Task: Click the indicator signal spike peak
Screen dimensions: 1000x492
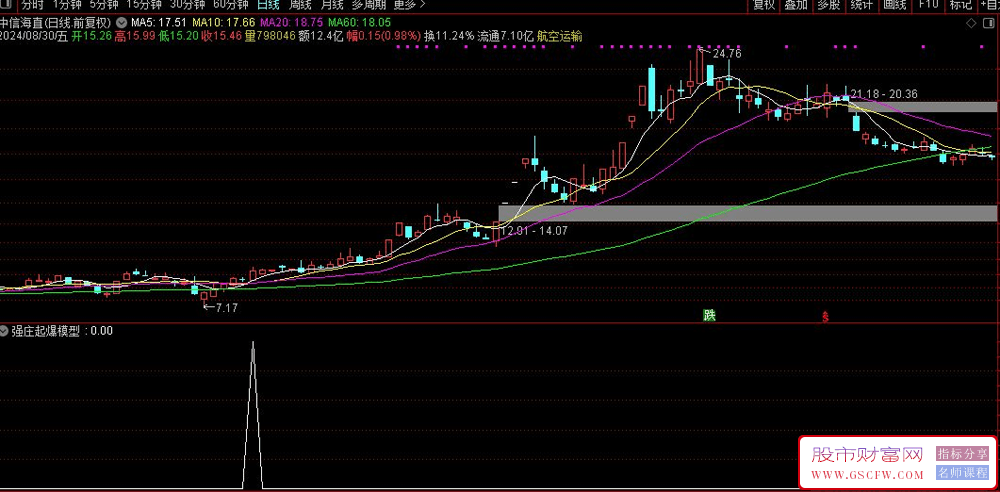Action: (253, 343)
